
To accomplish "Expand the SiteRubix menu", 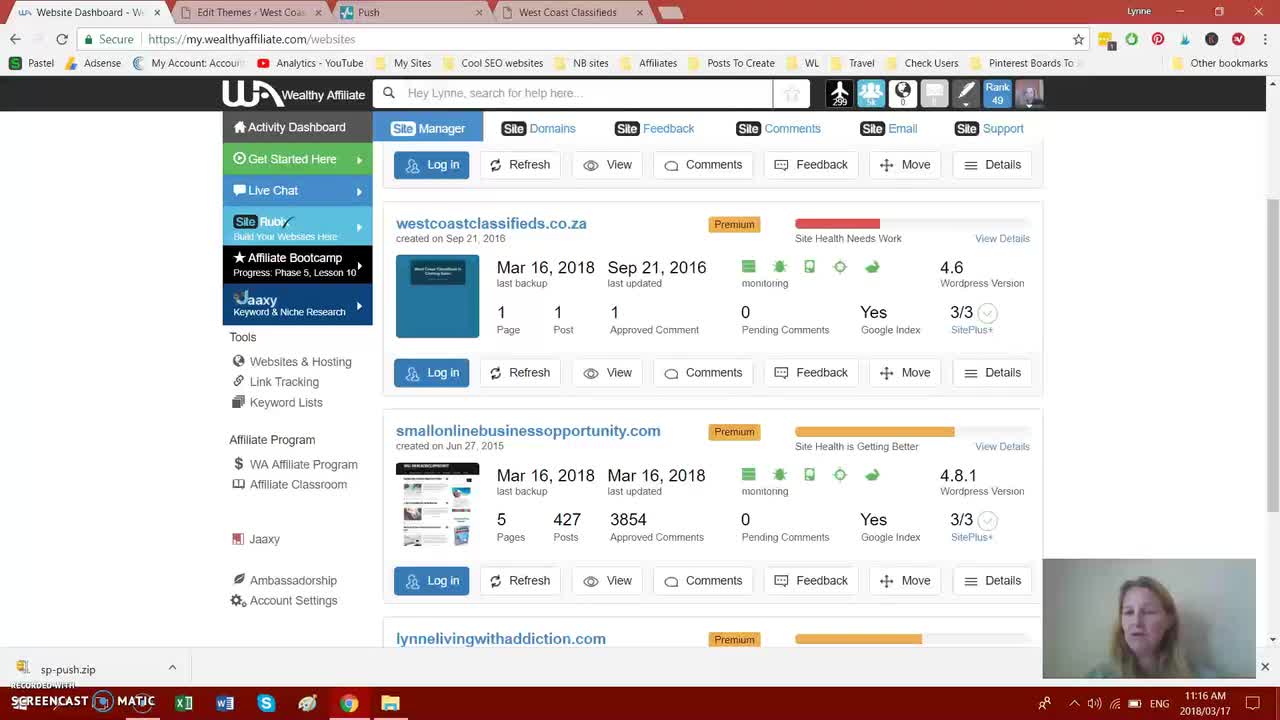I will pos(297,227).
